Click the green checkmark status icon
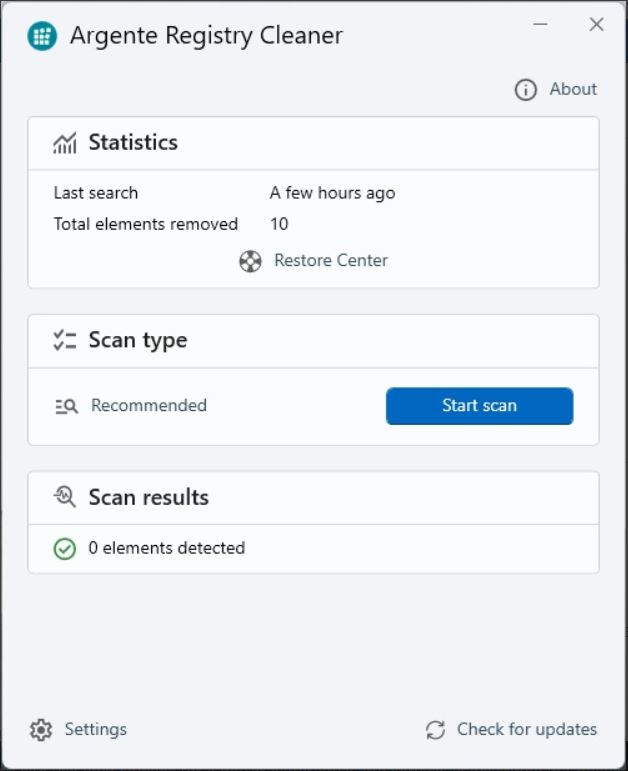The image size is (628, 771). (64, 549)
